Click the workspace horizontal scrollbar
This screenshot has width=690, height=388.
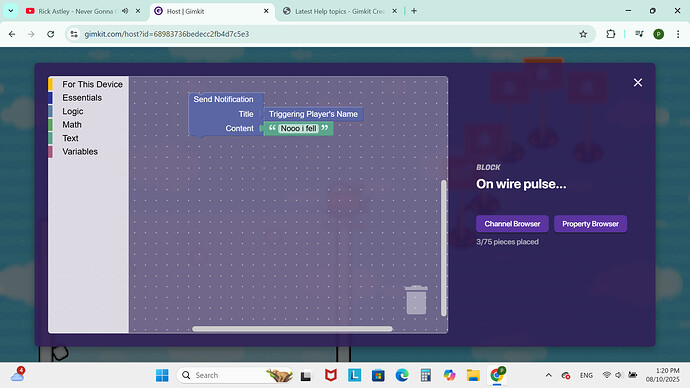[292, 329]
